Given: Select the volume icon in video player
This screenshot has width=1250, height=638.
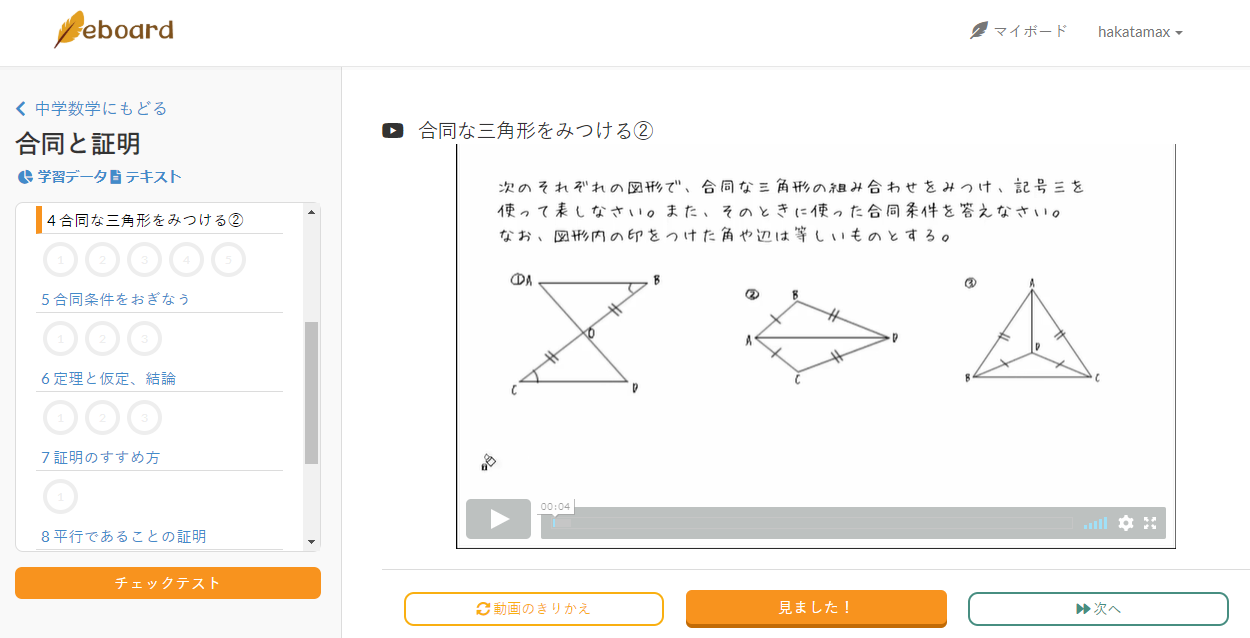Looking at the screenshot, I should [1094, 522].
